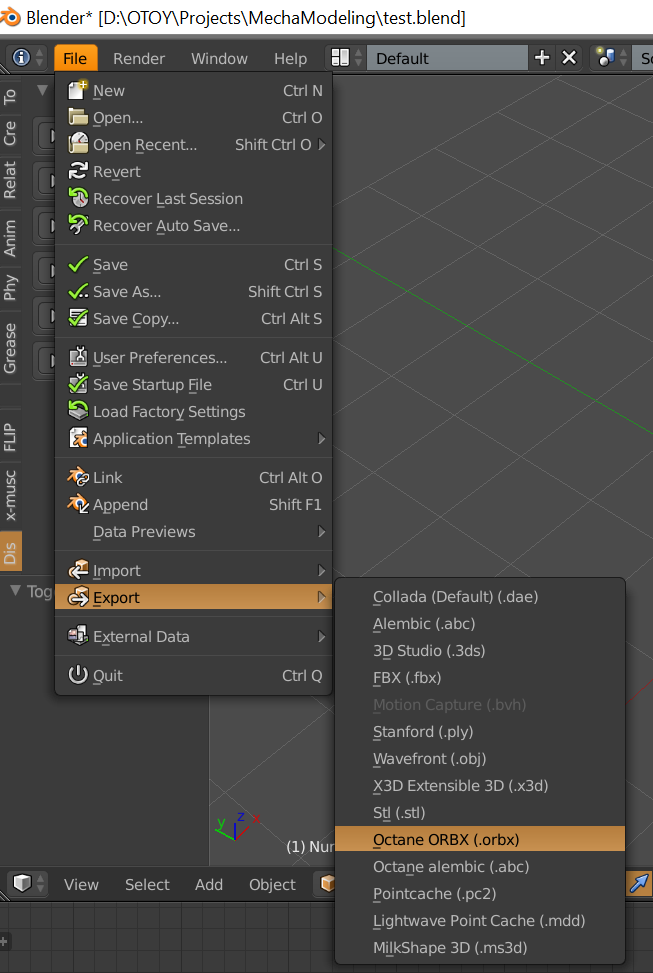Open the 3D viewport View menu

tap(81, 884)
